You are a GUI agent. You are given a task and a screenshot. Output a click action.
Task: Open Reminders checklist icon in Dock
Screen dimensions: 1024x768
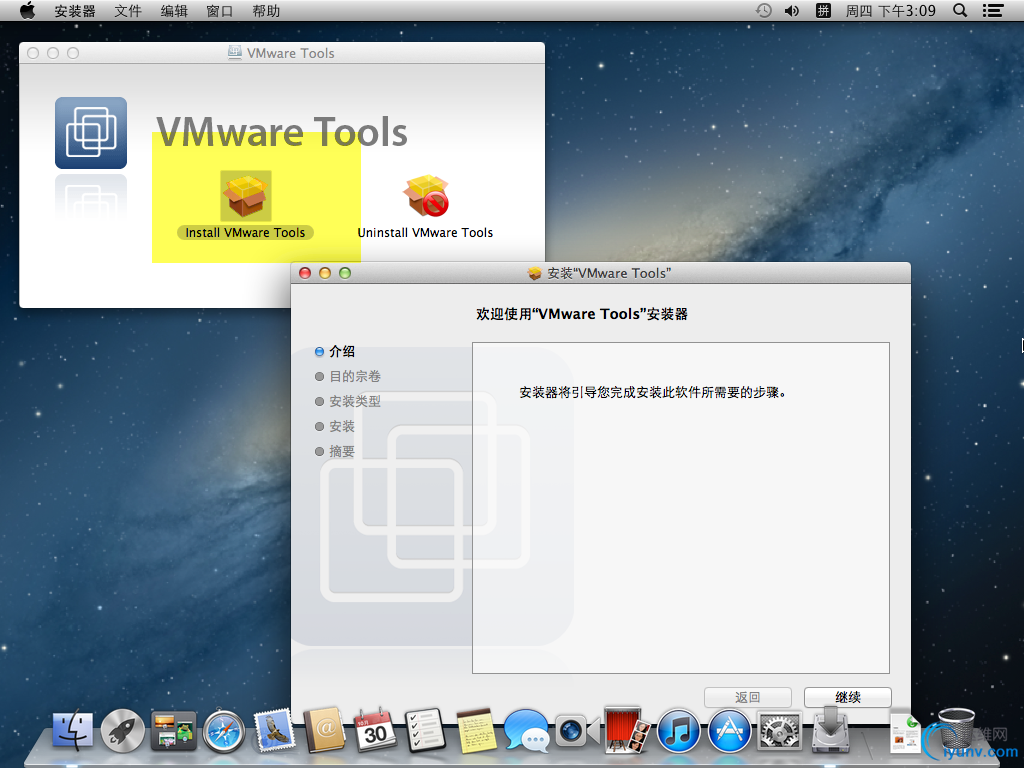click(x=425, y=730)
